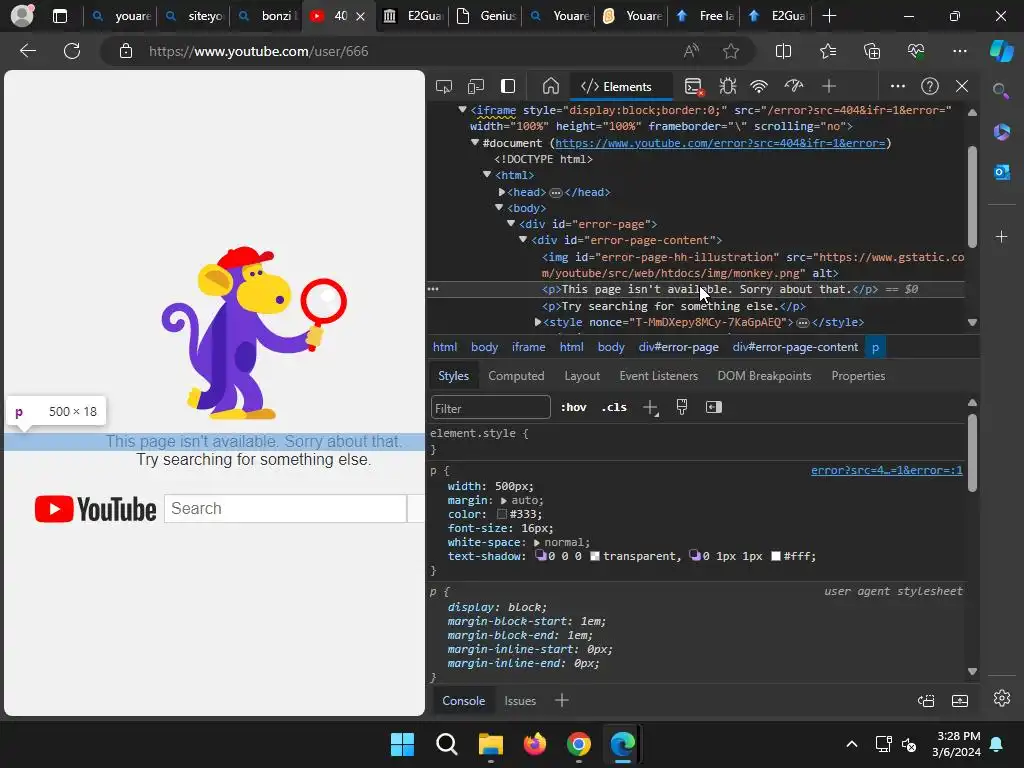Close the DevTools panel

pyautogui.click(x=962, y=86)
